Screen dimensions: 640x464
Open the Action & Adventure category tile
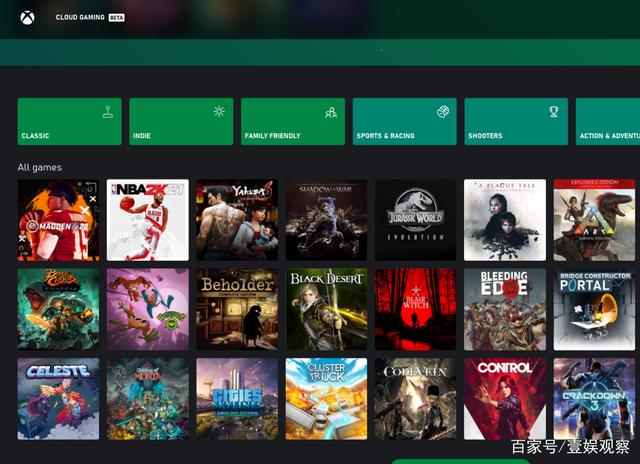(x=608, y=121)
